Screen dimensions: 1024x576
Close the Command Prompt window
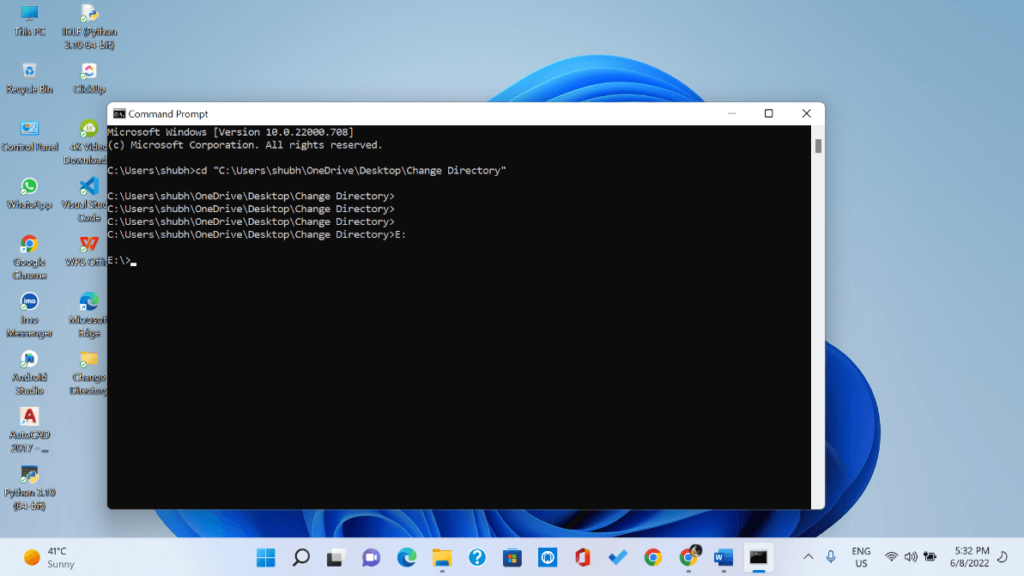807,114
